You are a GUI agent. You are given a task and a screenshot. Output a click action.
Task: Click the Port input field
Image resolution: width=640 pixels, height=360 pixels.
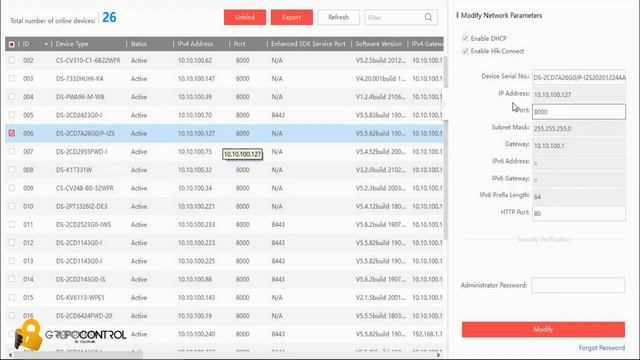click(579, 111)
